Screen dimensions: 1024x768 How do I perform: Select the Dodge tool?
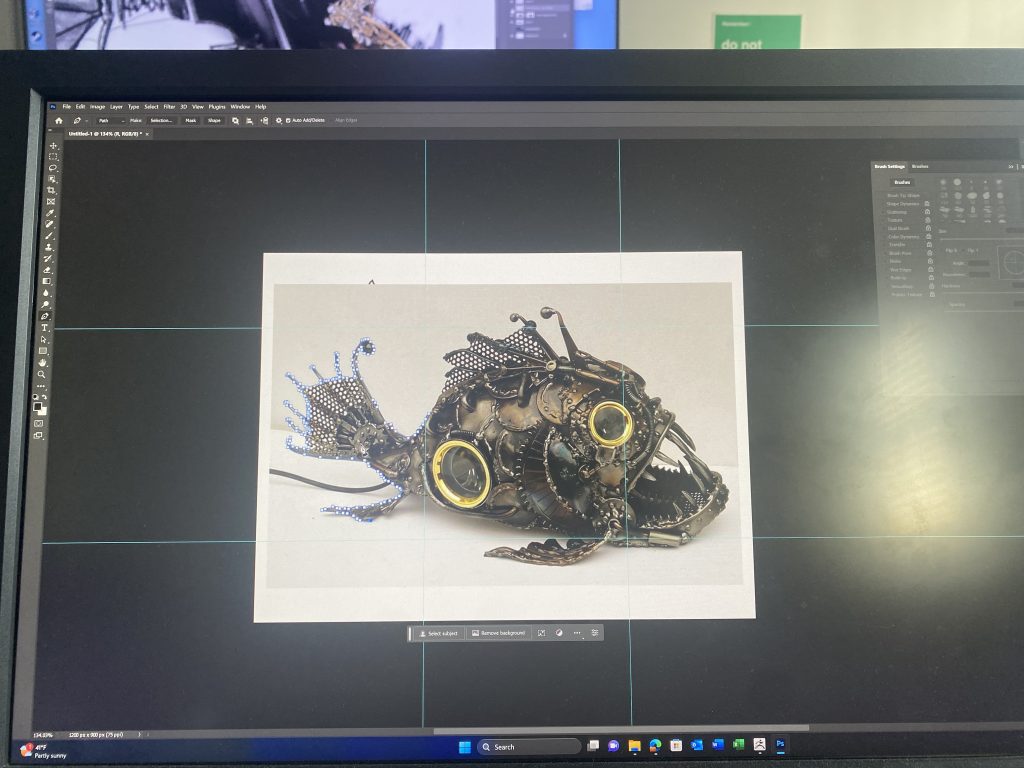pyautogui.click(x=46, y=304)
